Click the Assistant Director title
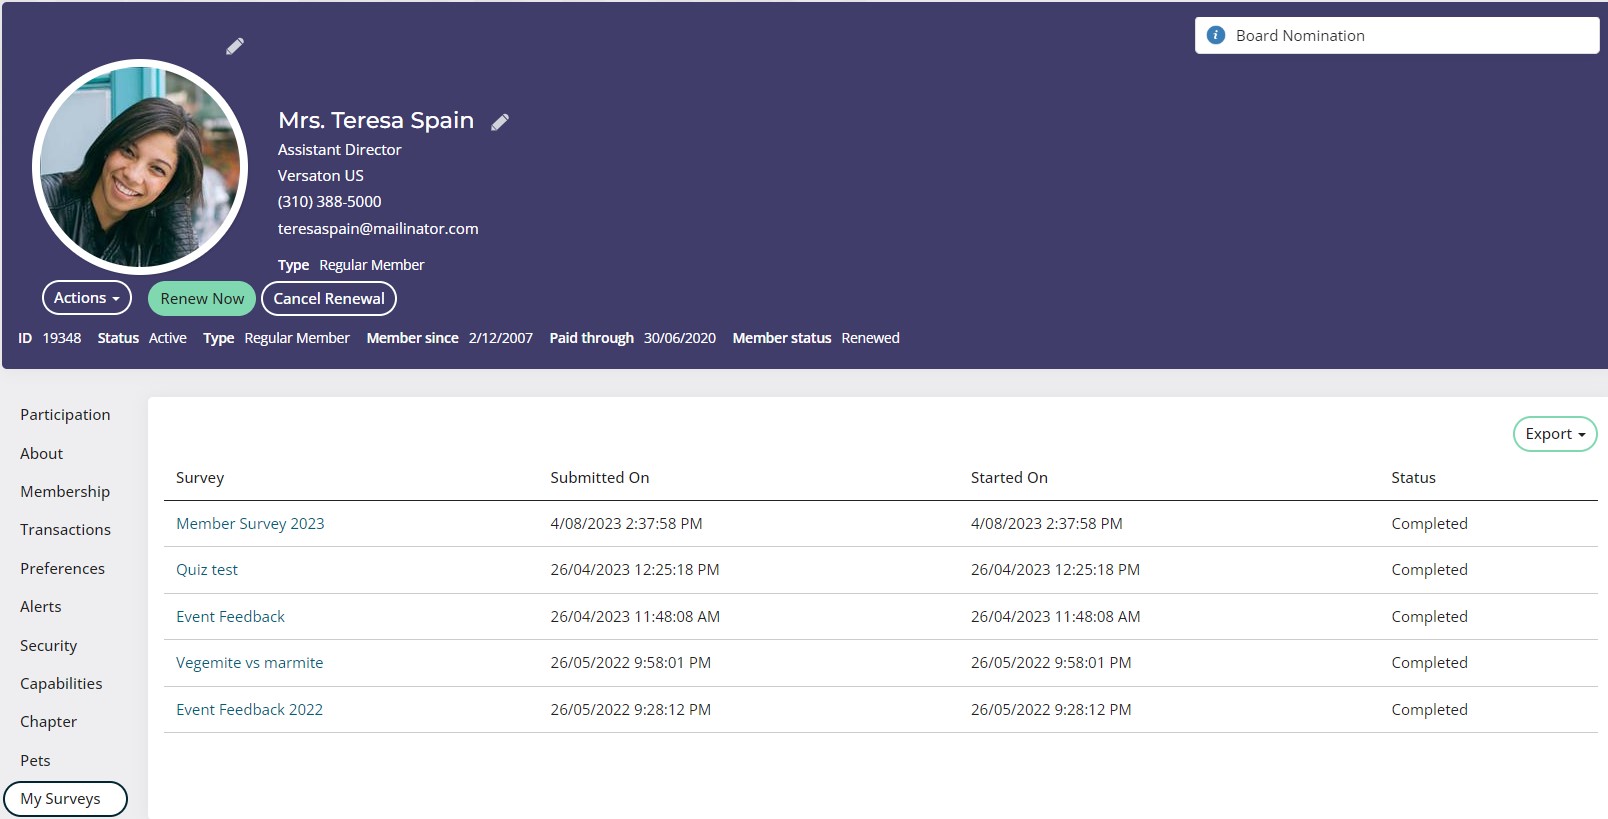 pyautogui.click(x=339, y=149)
